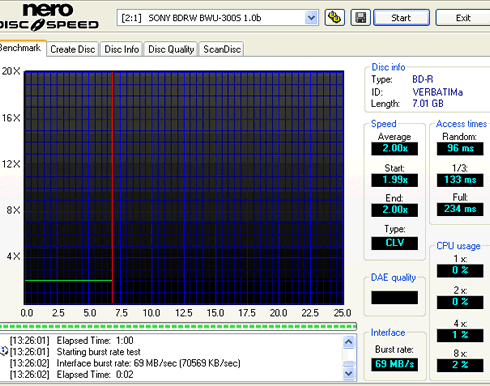The image size is (490, 386).
Task: Click the red position marker in graph
Action: (x=113, y=187)
